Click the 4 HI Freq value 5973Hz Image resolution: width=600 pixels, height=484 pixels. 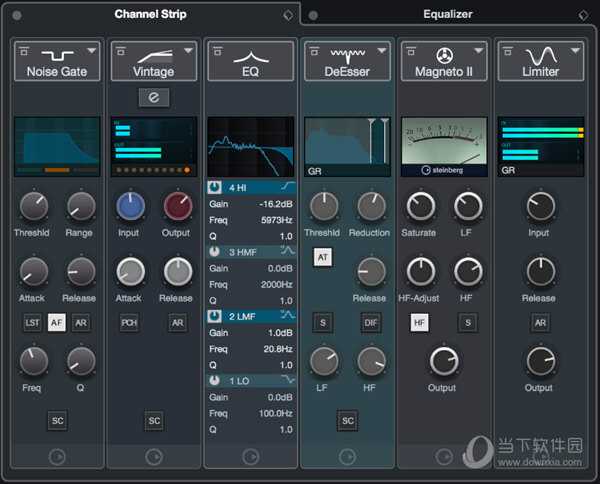click(277, 220)
